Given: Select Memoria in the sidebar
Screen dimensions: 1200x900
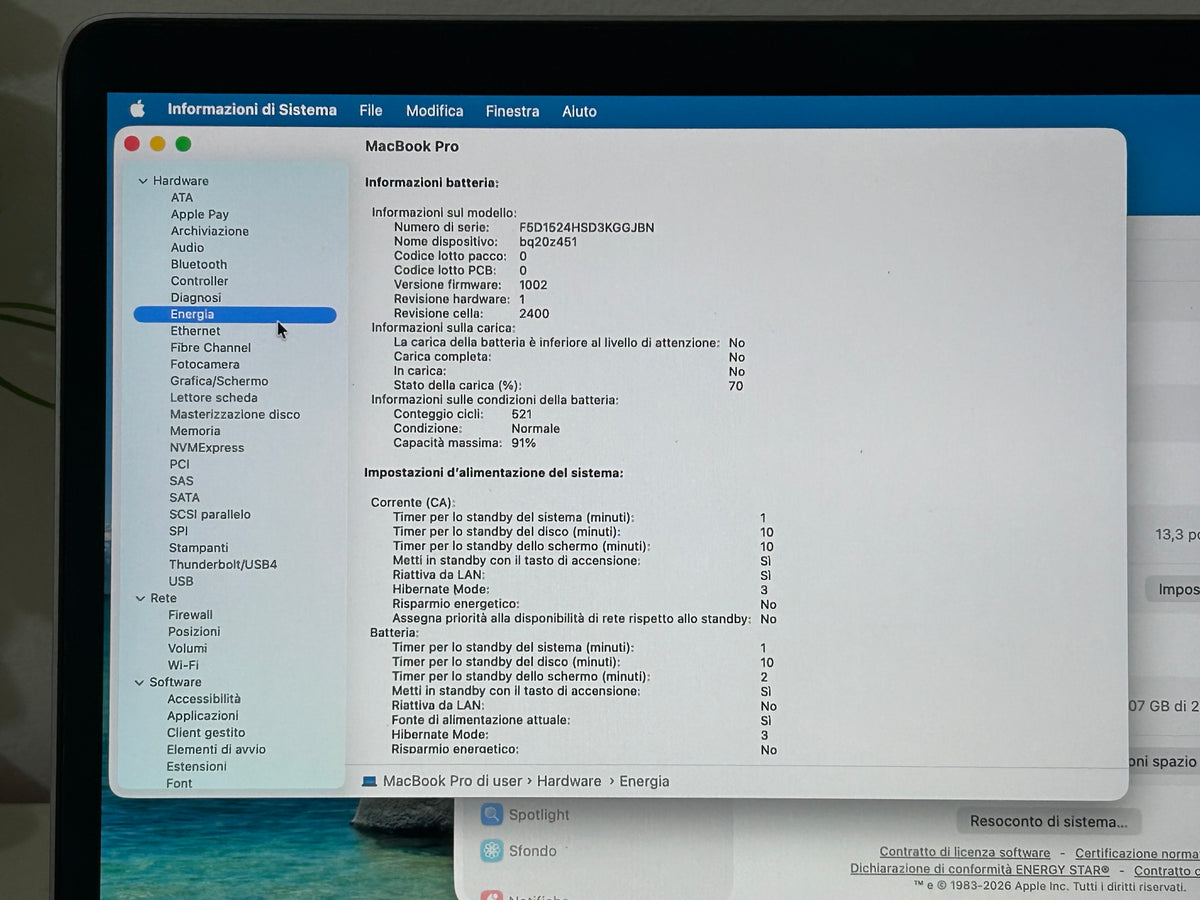Looking at the screenshot, I should pyautogui.click(x=195, y=431).
